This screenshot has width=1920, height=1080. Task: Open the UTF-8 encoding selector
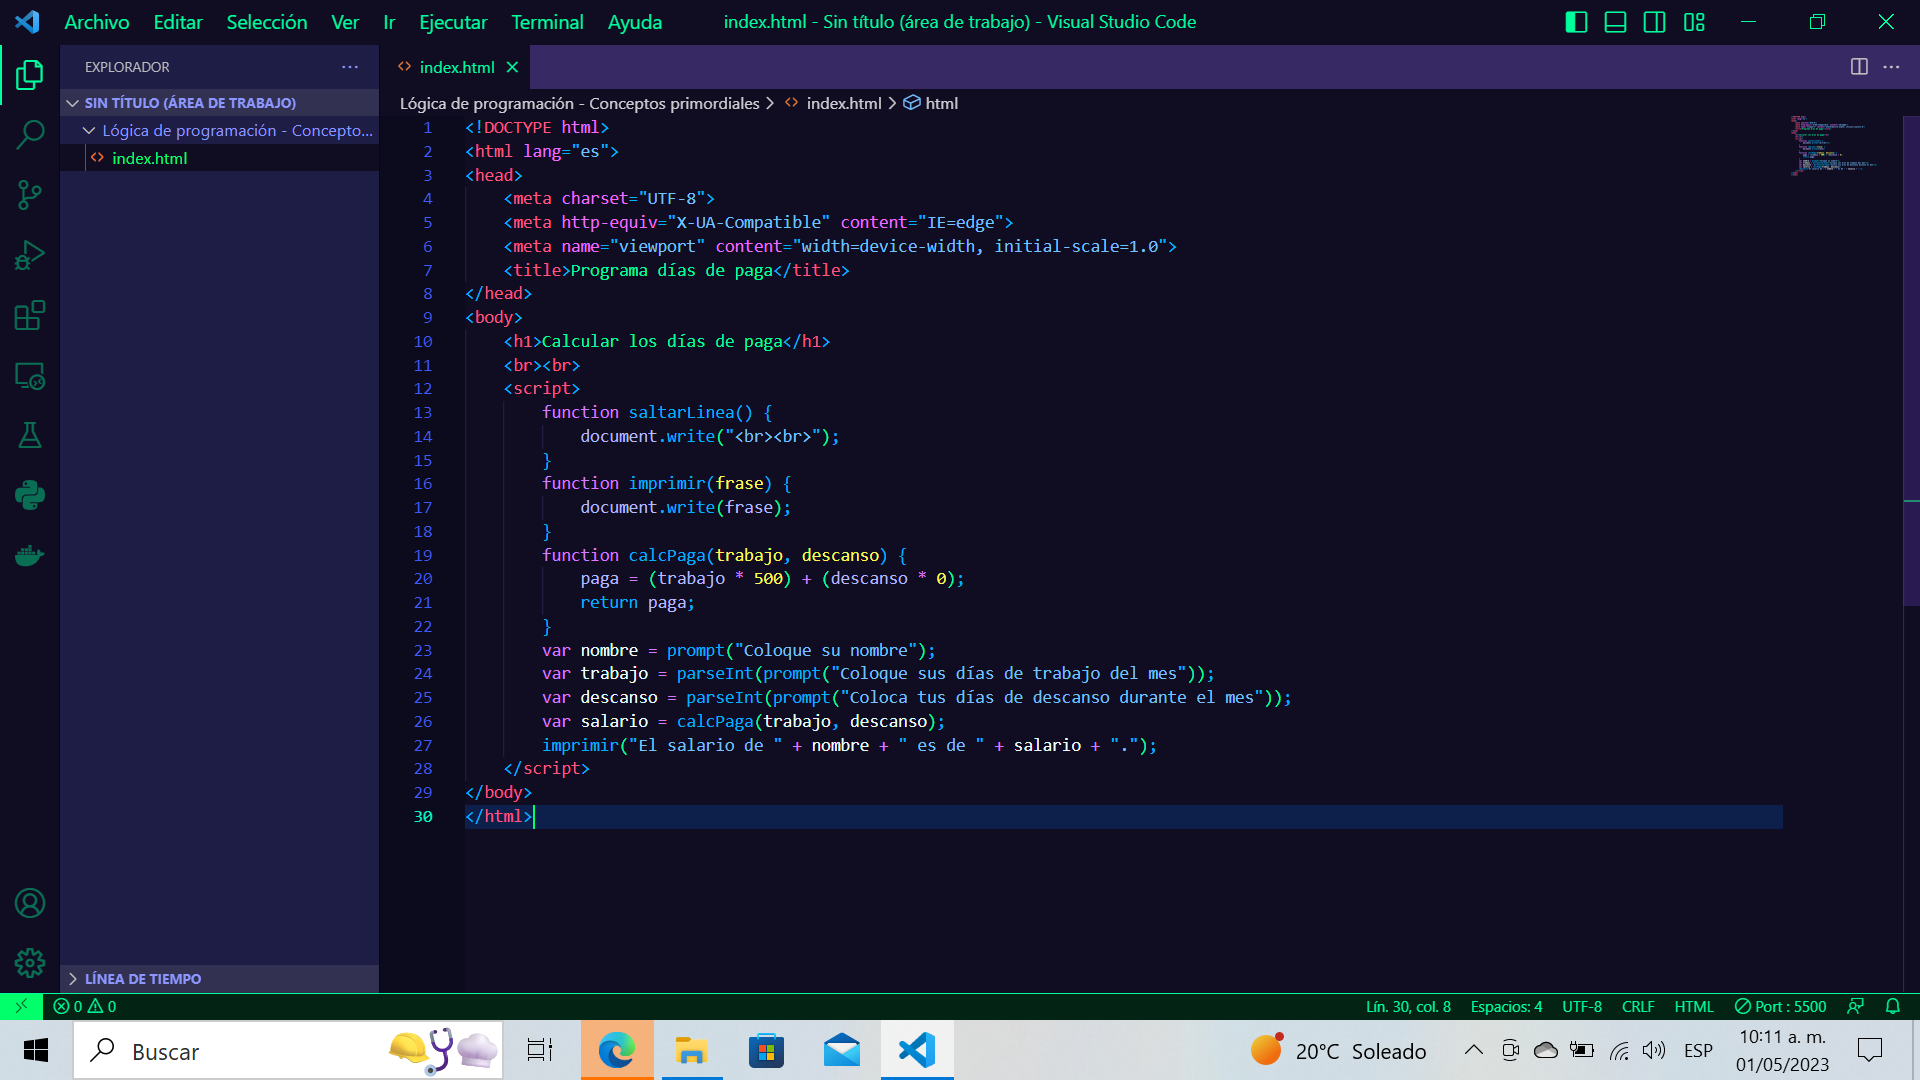1582,1006
